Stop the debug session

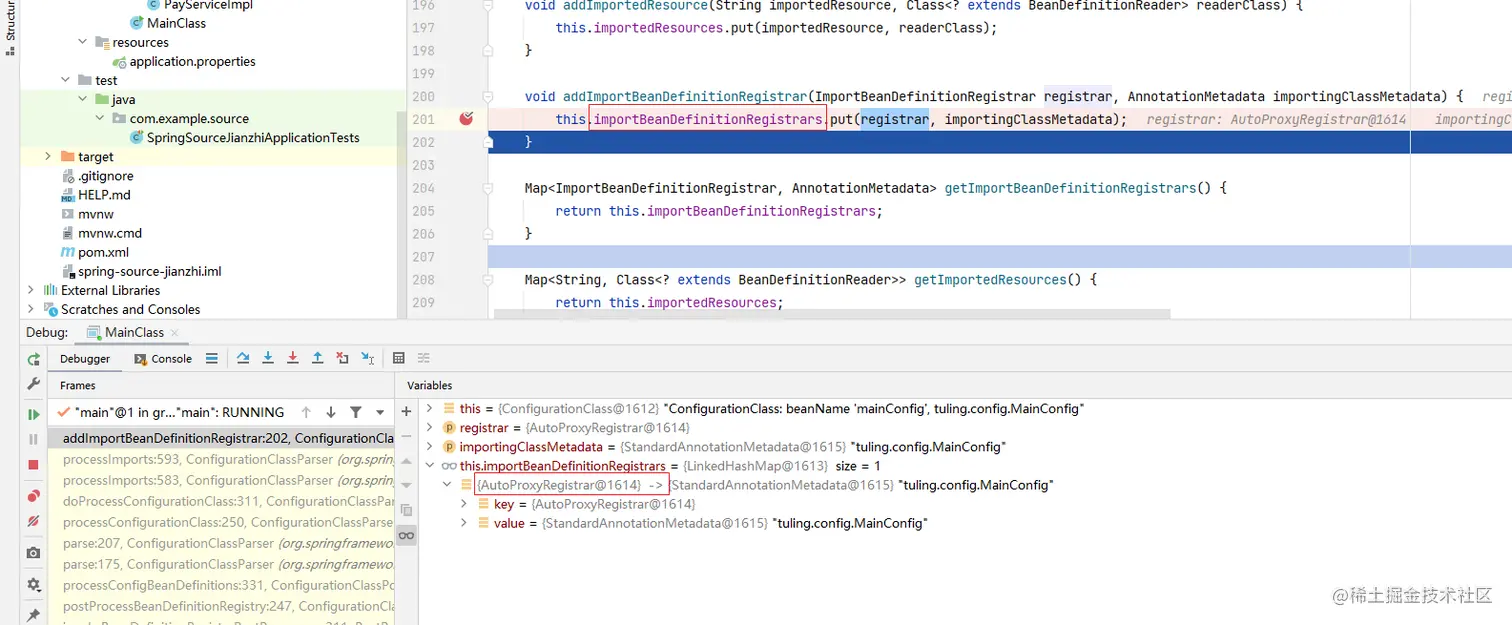point(34,465)
